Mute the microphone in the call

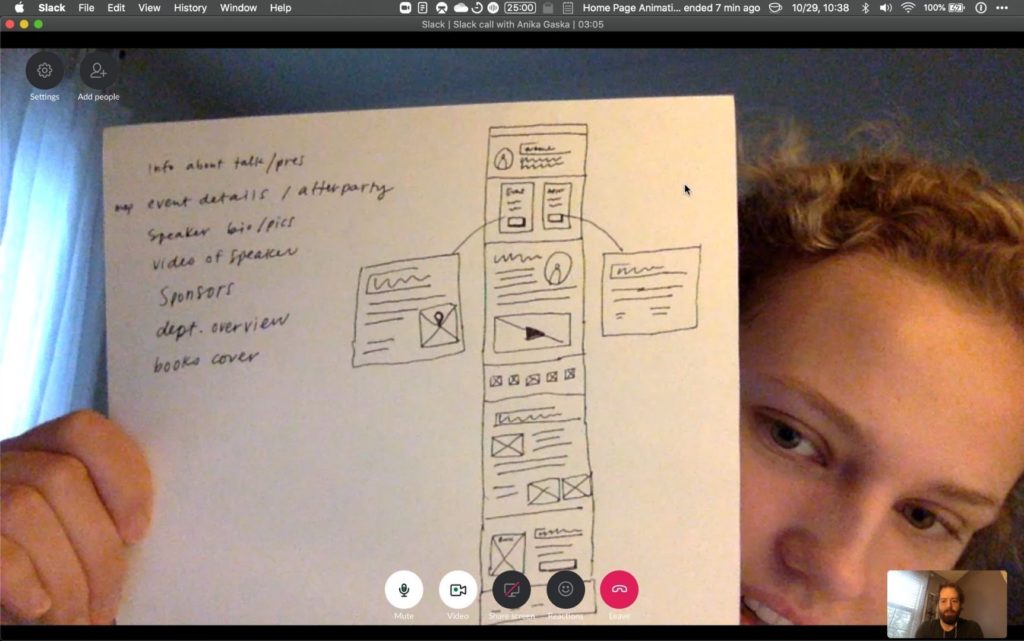(x=404, y=590)
